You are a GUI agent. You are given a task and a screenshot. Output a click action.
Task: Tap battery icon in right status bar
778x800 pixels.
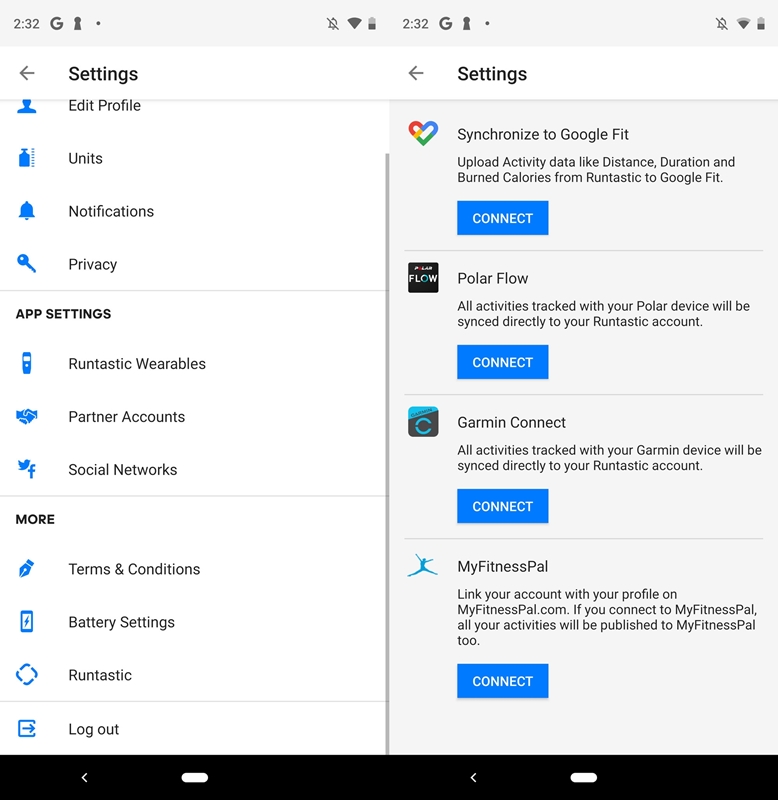pyautogui.click(x=761, y=23)
